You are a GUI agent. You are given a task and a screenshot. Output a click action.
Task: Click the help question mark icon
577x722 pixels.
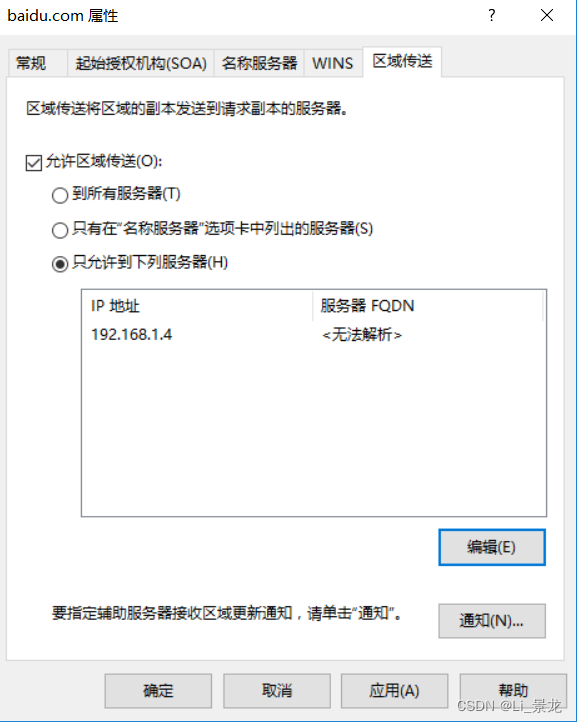[x=492, y=16]
